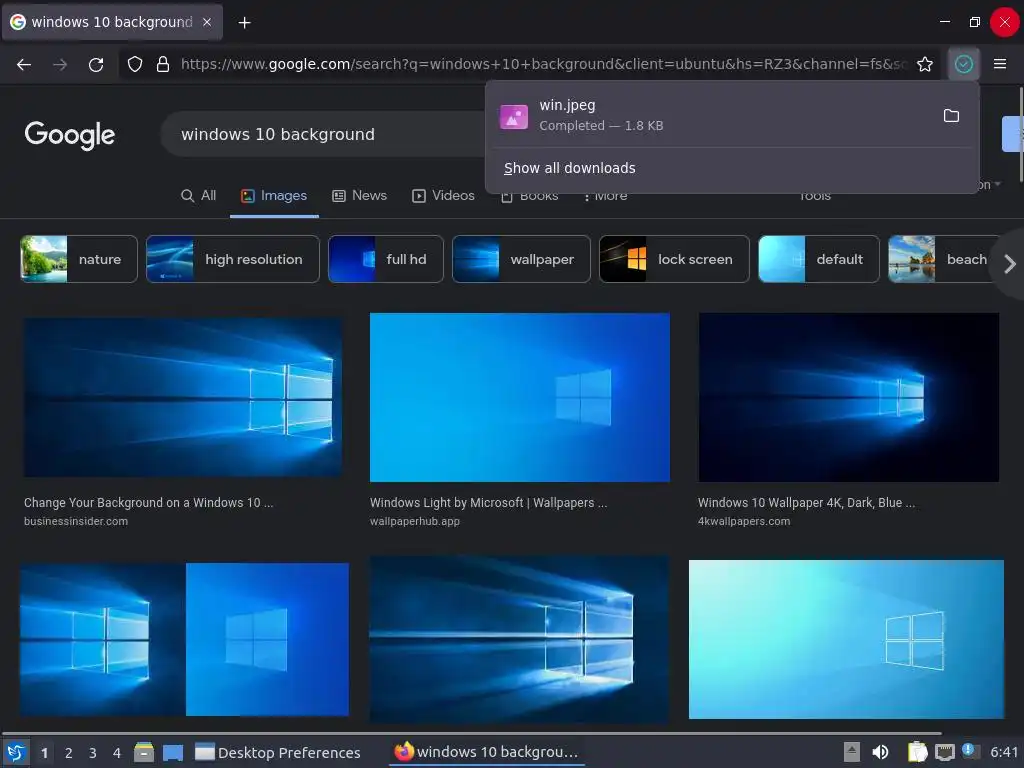The height and width of the screenshot is (768, 1024).
Task: Select the lock screen filter chip
Action: [x=674, y=259]
